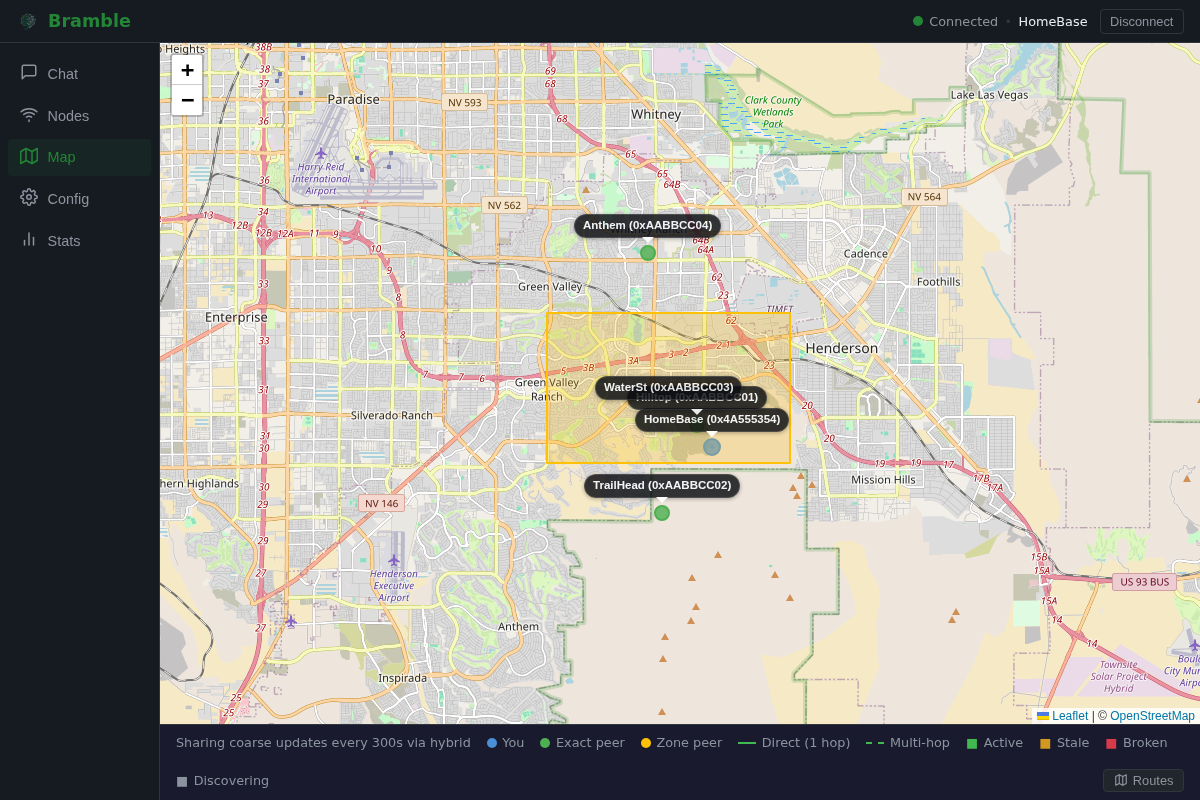Viewport: 1200px width, 800px height.
Task: Click the Chat speech bubble icon
Action: click(x=29, y=72)
